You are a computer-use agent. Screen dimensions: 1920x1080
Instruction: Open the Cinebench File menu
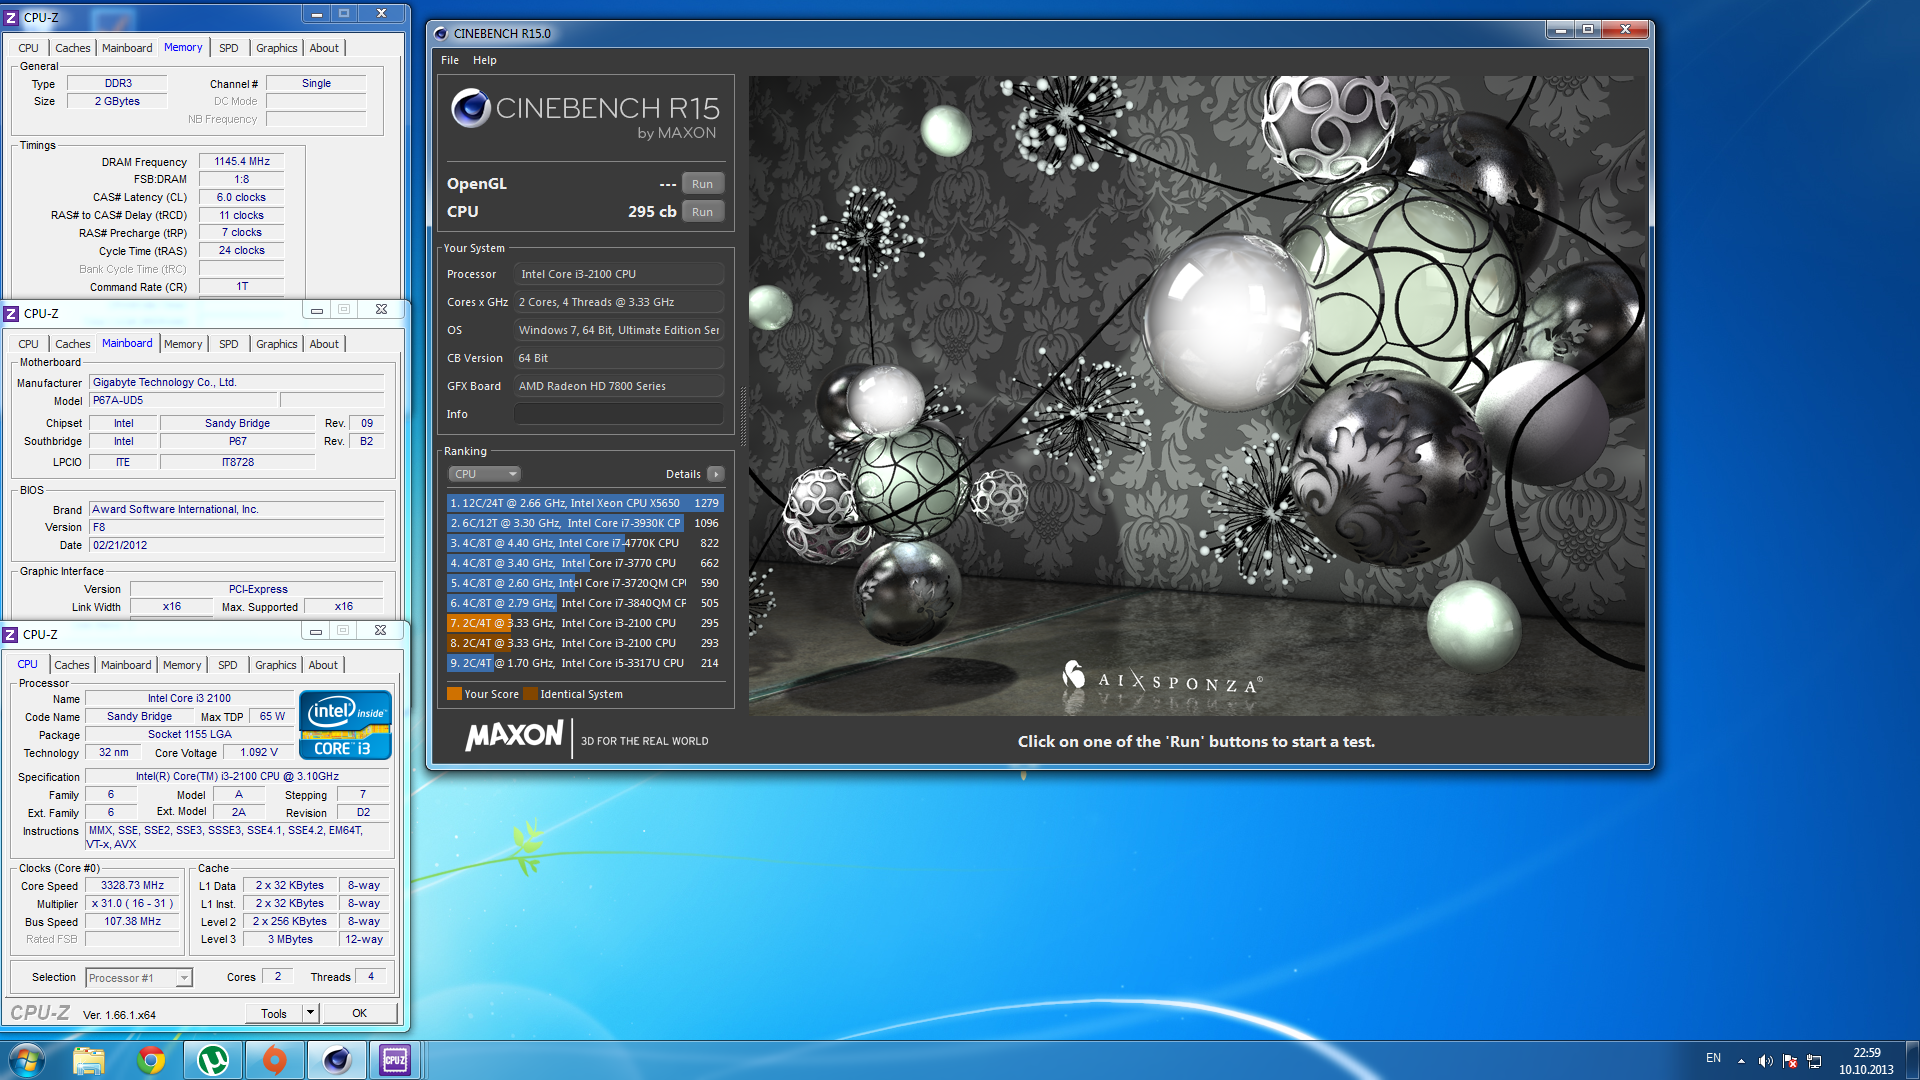tap(450, 60)
